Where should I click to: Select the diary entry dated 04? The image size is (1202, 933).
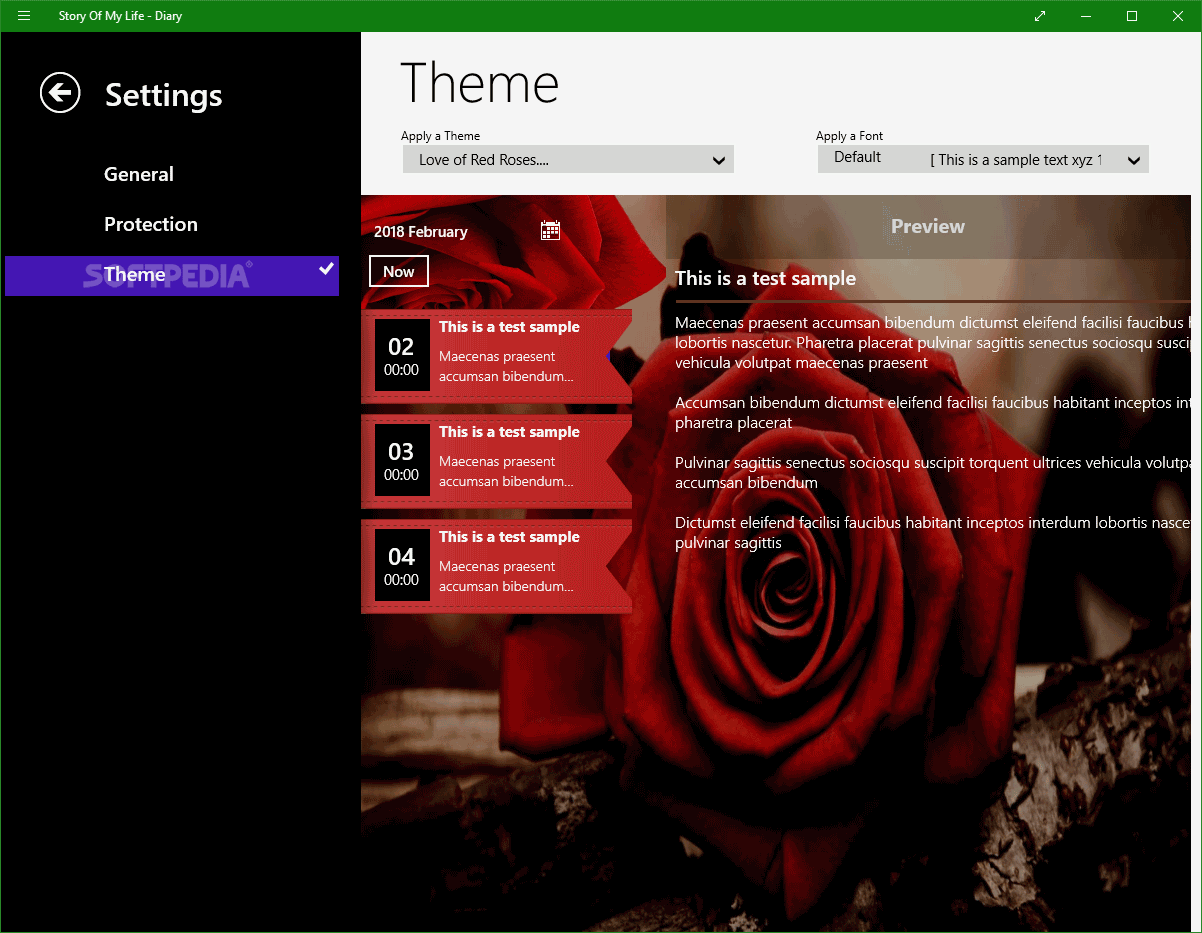point(496,567)
